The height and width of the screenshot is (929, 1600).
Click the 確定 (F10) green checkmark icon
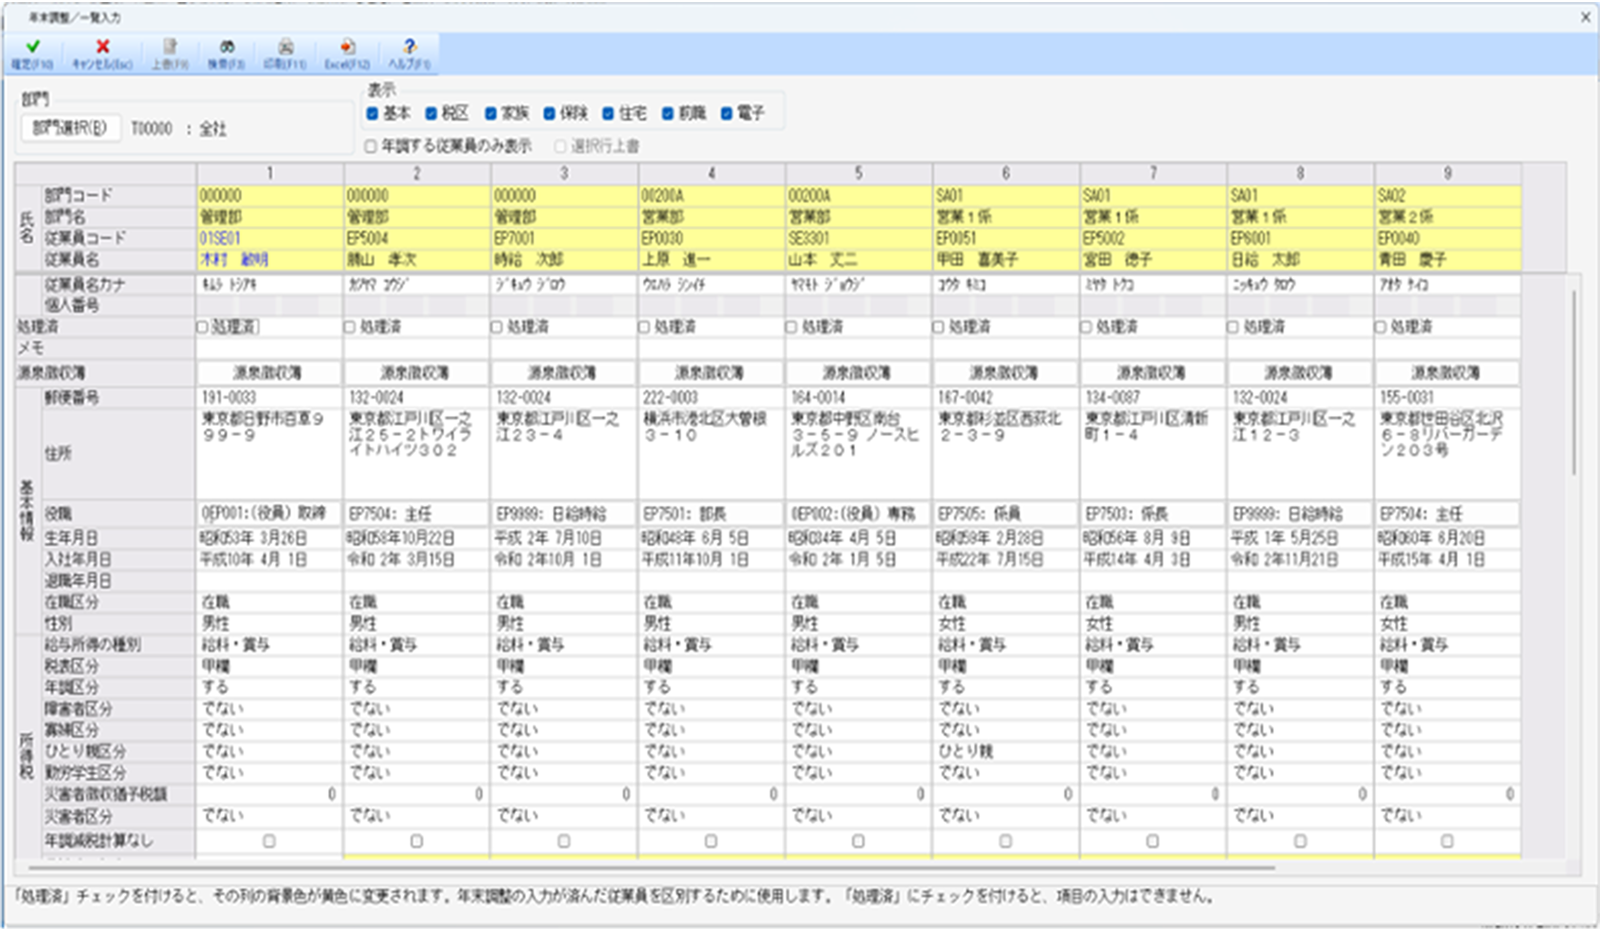click(x=32, y=47)
